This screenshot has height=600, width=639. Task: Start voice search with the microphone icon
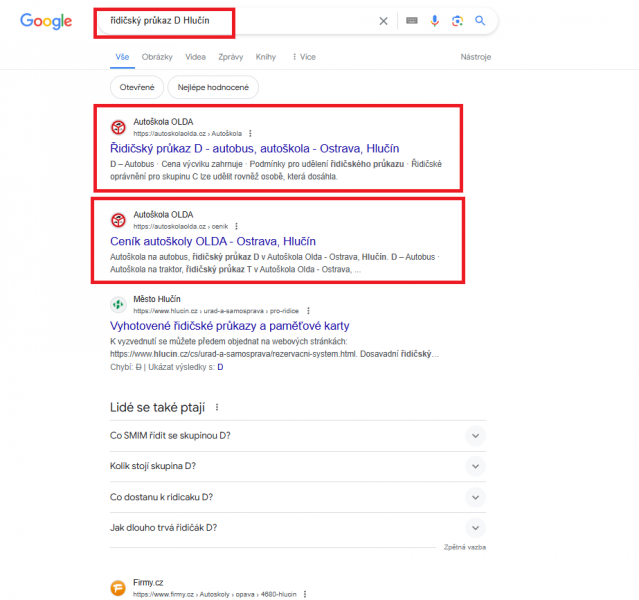click(x=434, y=20)
